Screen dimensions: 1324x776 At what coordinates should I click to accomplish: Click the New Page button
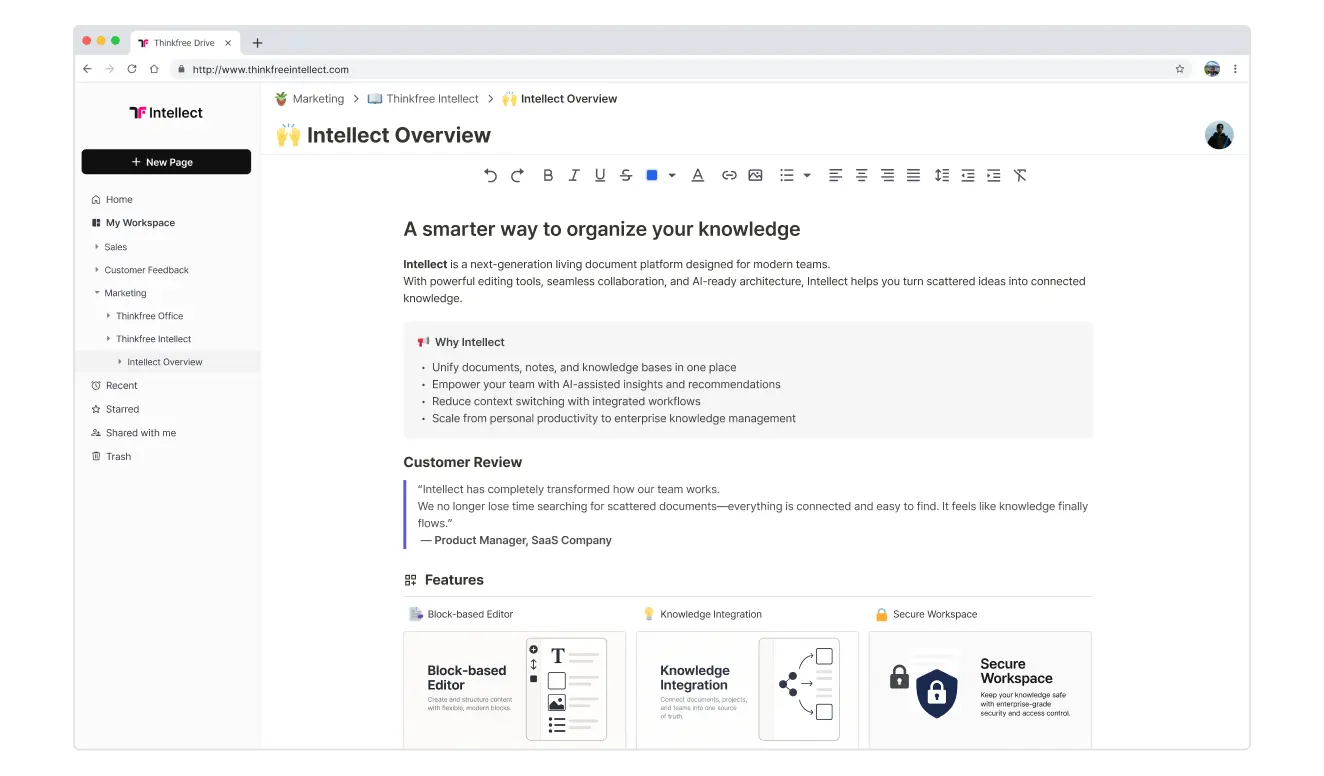(166, 162)
